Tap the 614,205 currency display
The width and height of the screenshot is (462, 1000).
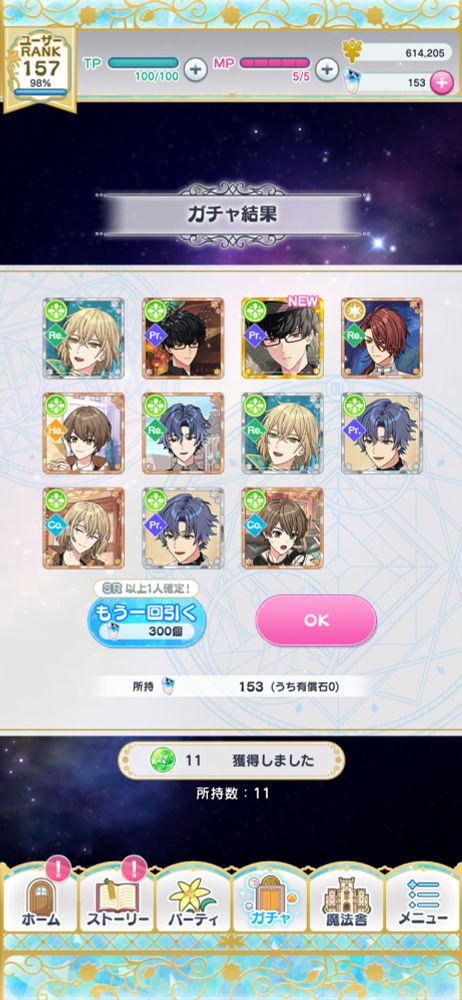click(398, 53)
